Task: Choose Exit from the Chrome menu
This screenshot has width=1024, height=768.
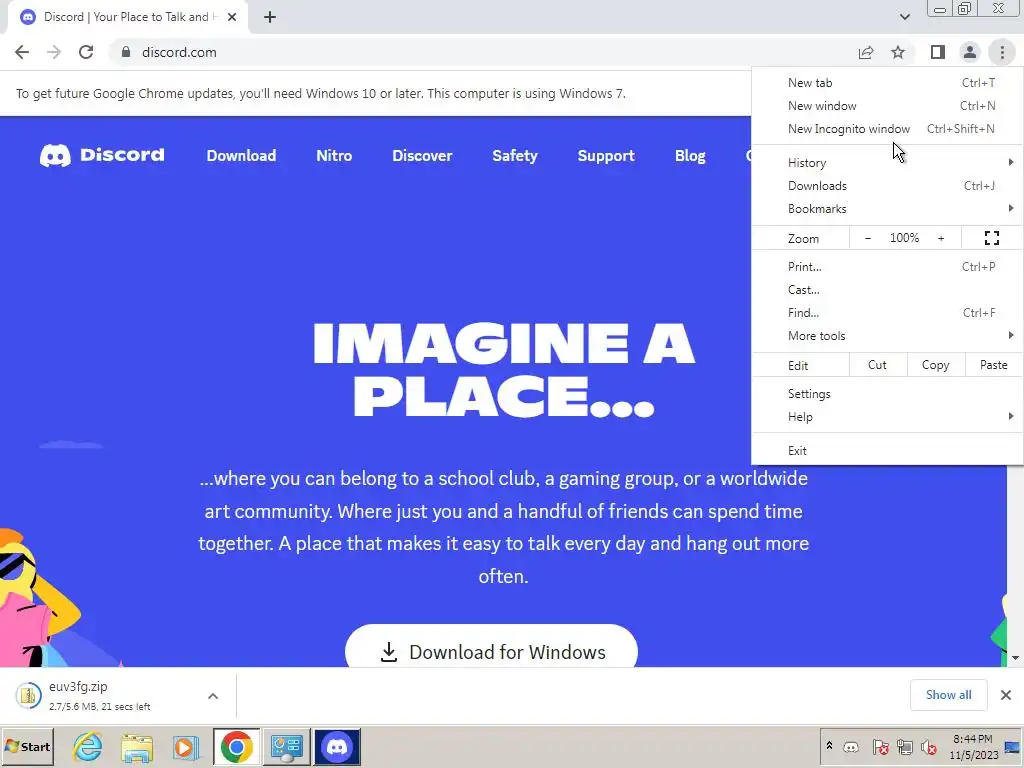Action: point(887,451)
